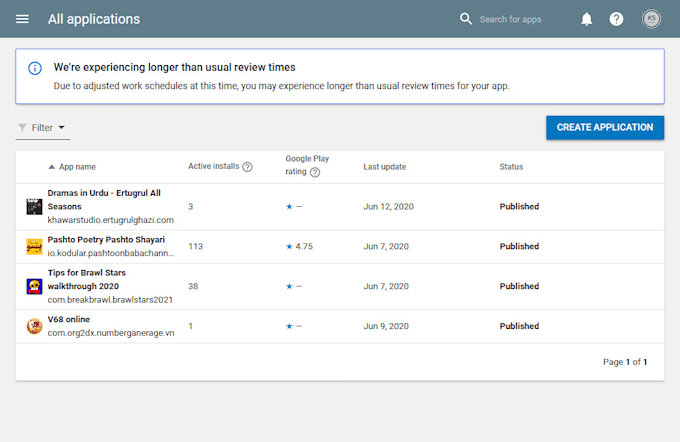Click package name com.breakbrawl.brawlstars2021

click(110, 300)
